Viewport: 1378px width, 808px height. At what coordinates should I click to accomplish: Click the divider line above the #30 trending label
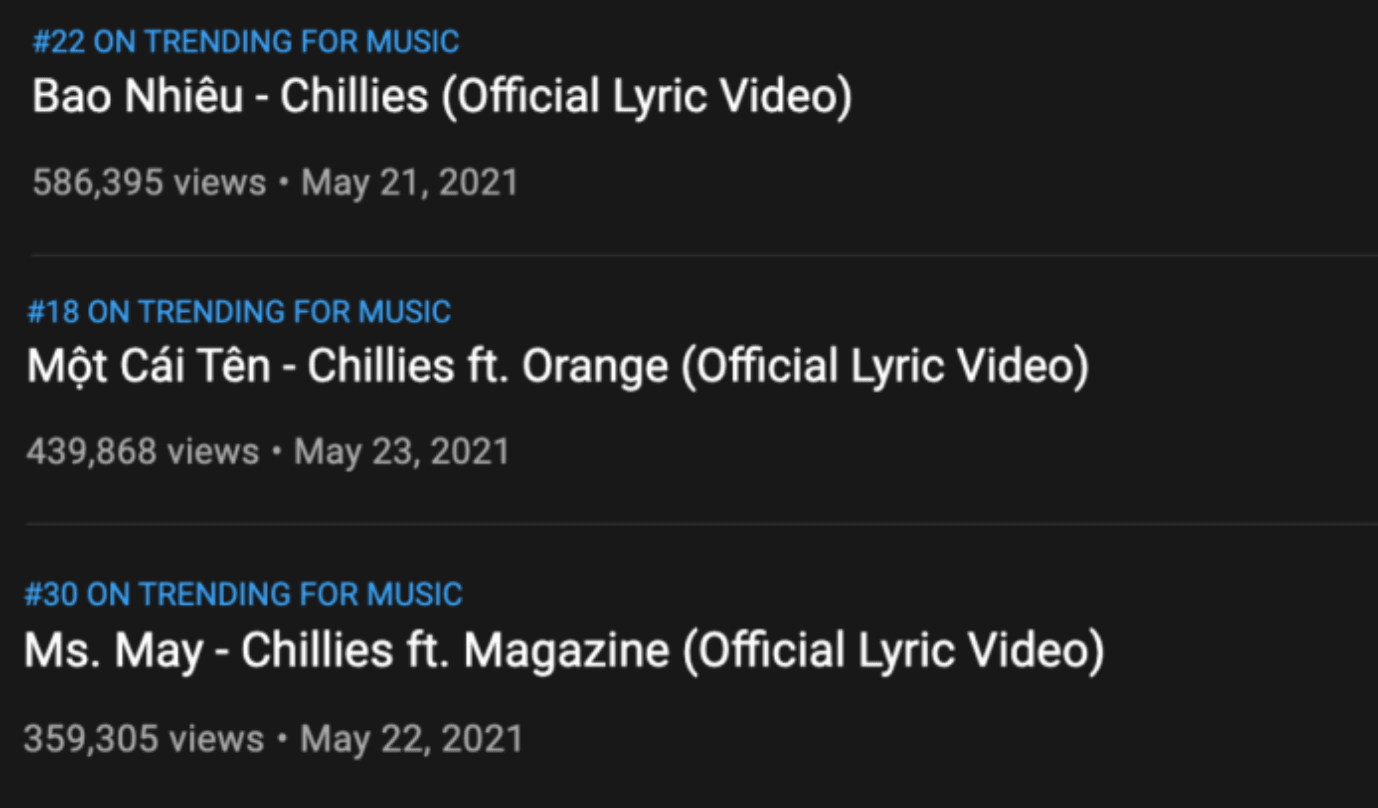[700, 523]
